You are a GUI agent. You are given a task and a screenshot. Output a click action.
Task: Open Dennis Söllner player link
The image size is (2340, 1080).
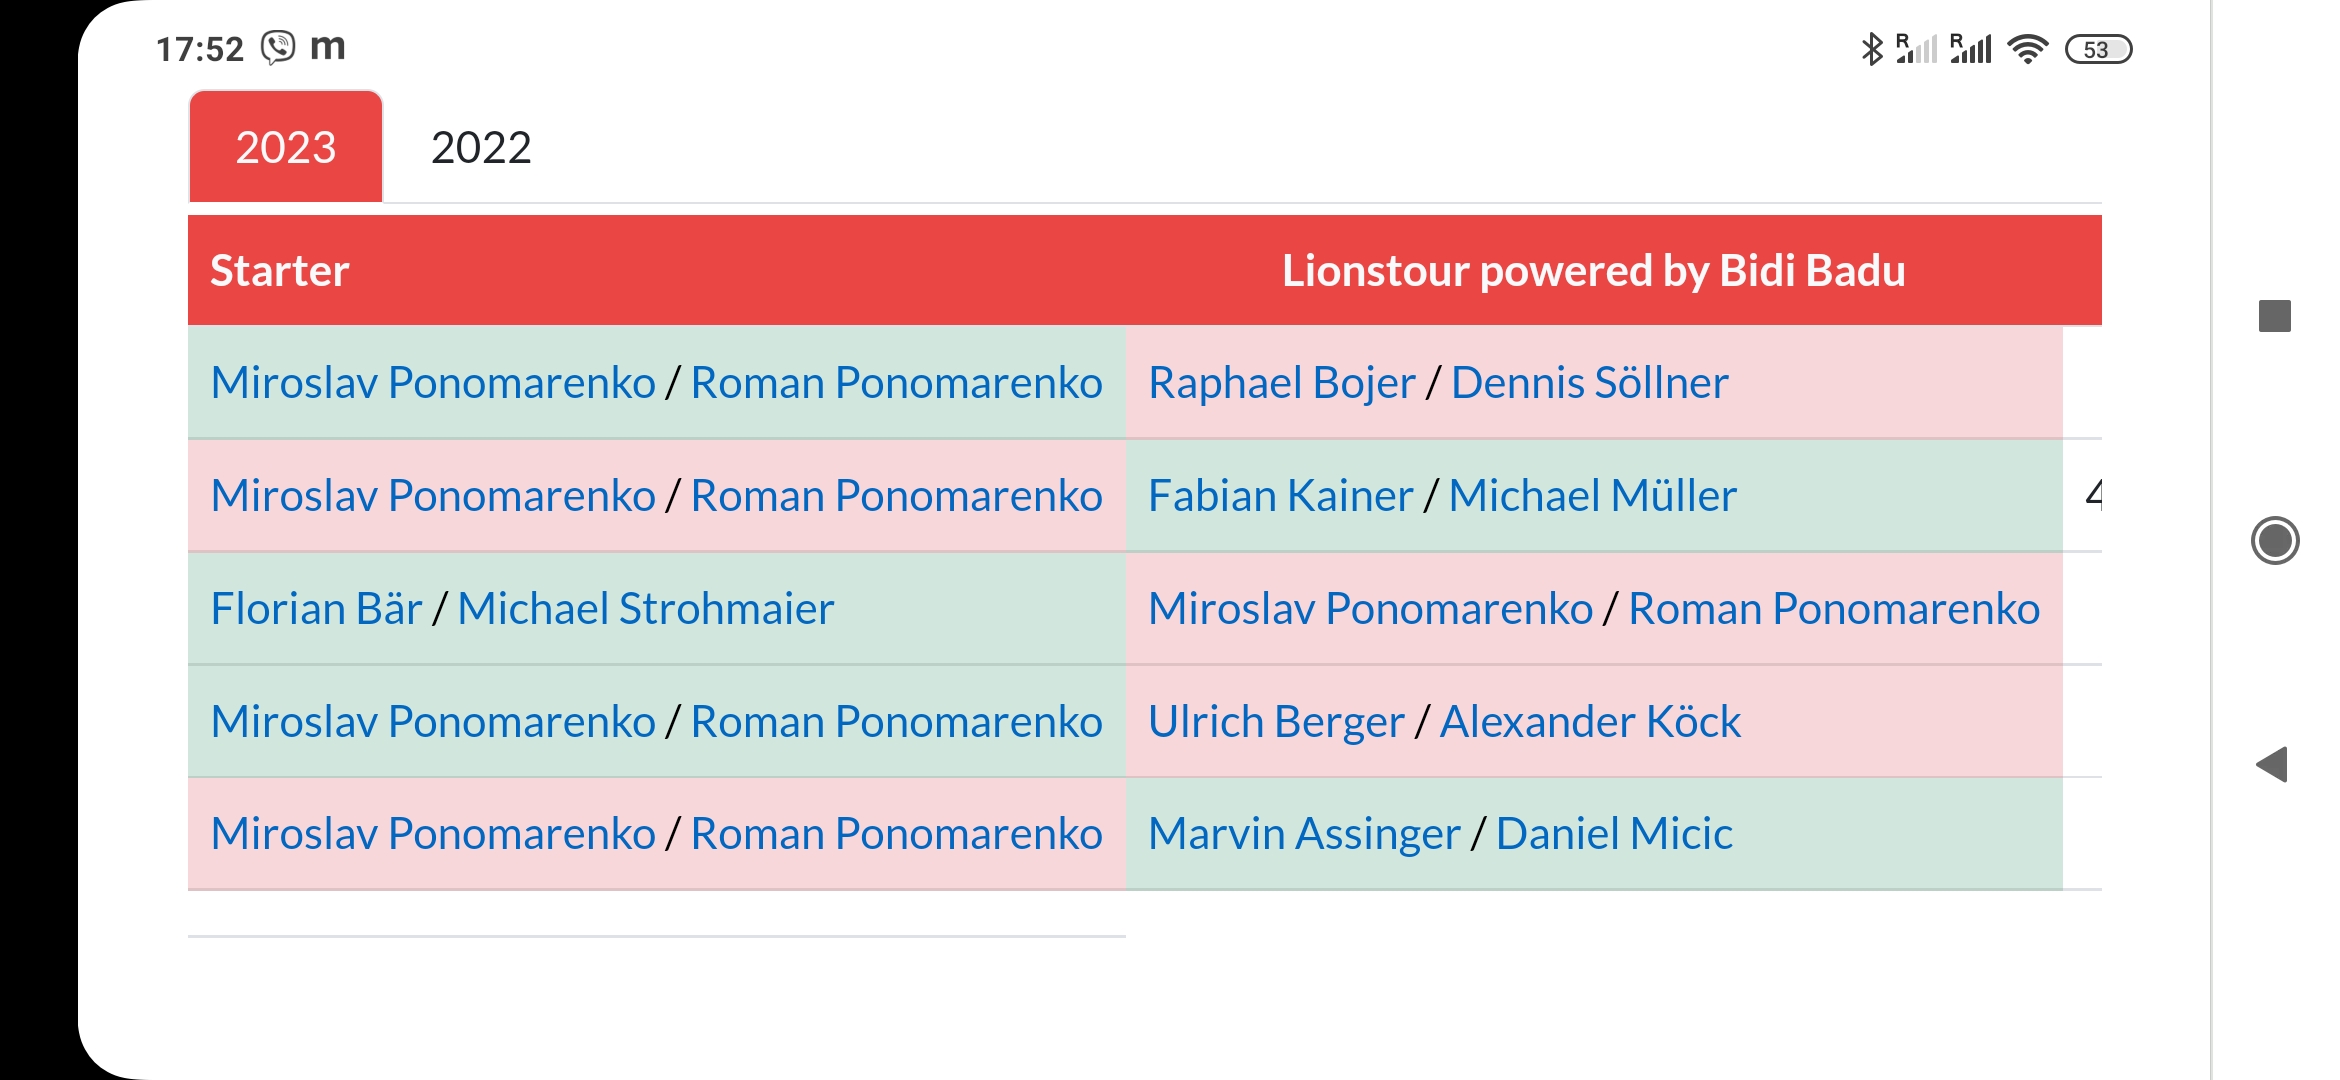point(1590,383)
